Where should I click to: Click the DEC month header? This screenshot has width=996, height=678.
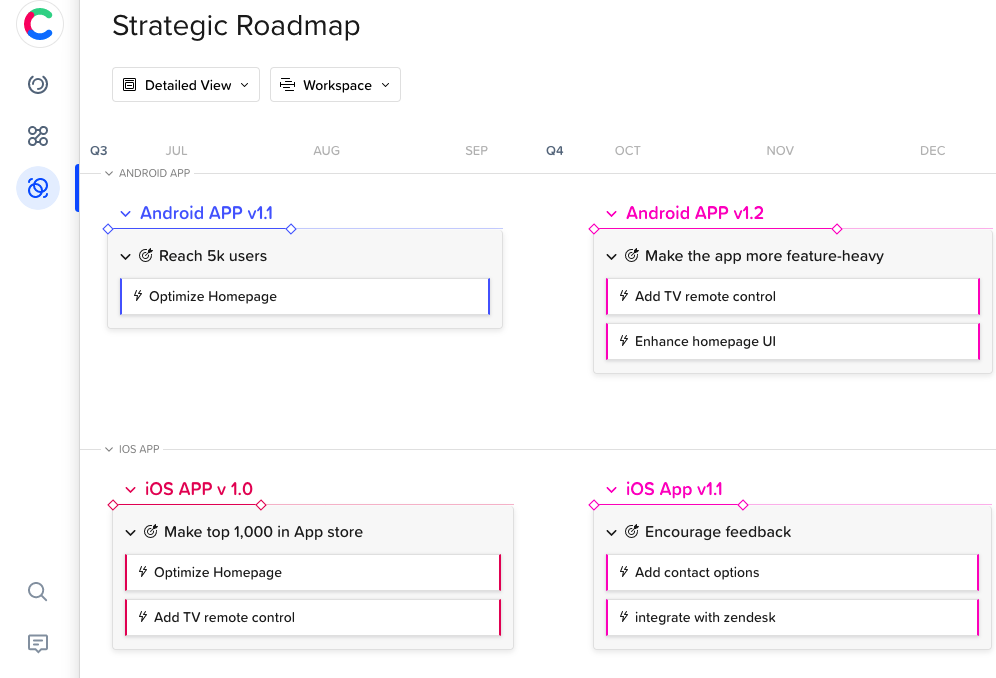tap(932, 151)
